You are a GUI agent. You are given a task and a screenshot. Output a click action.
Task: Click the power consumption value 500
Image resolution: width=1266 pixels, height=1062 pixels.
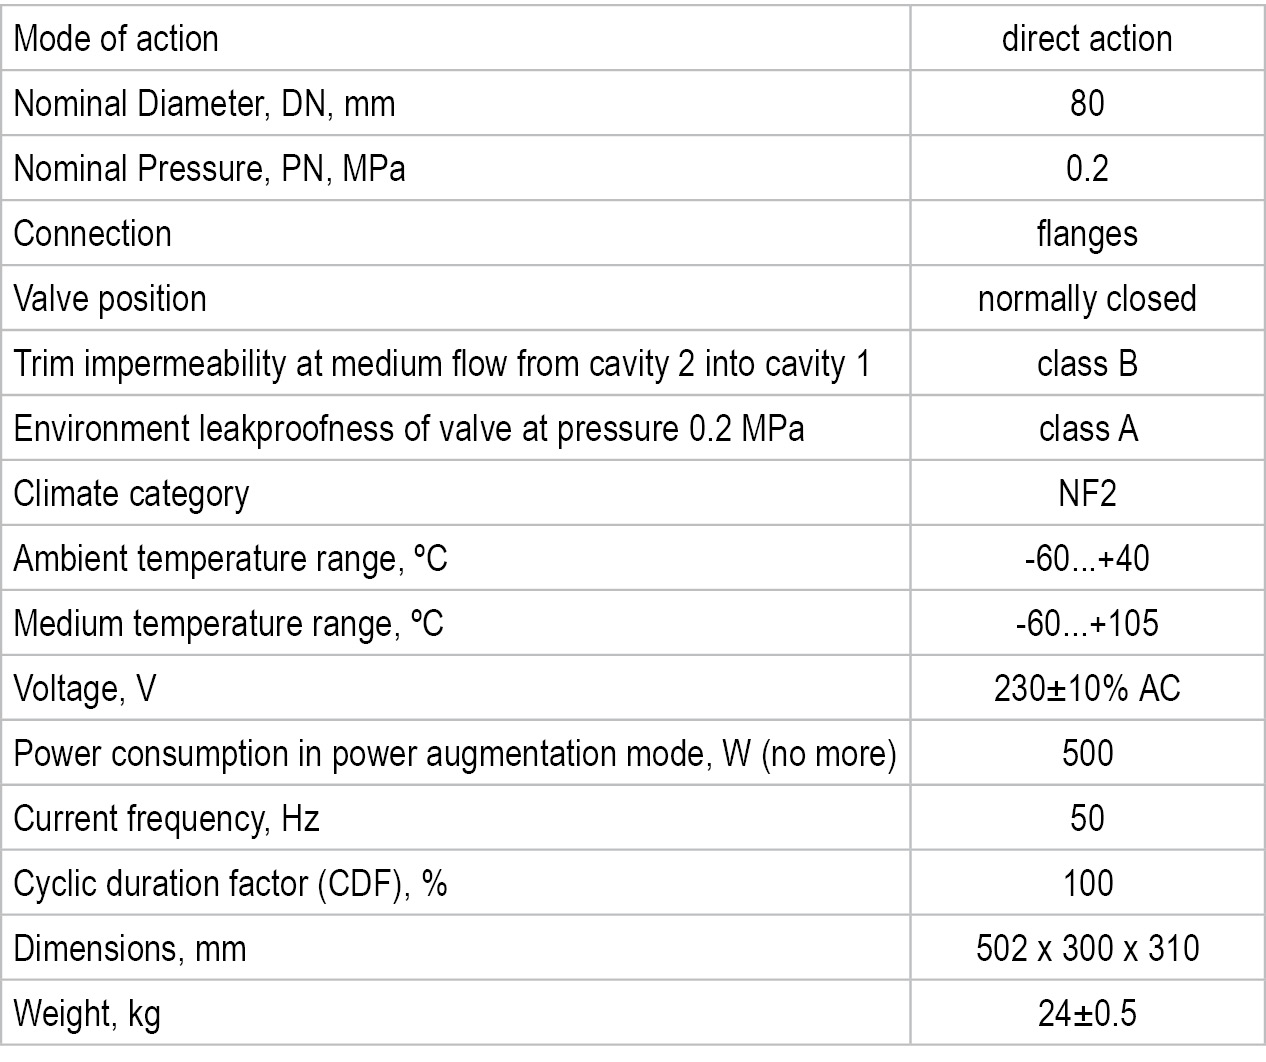1087,754
